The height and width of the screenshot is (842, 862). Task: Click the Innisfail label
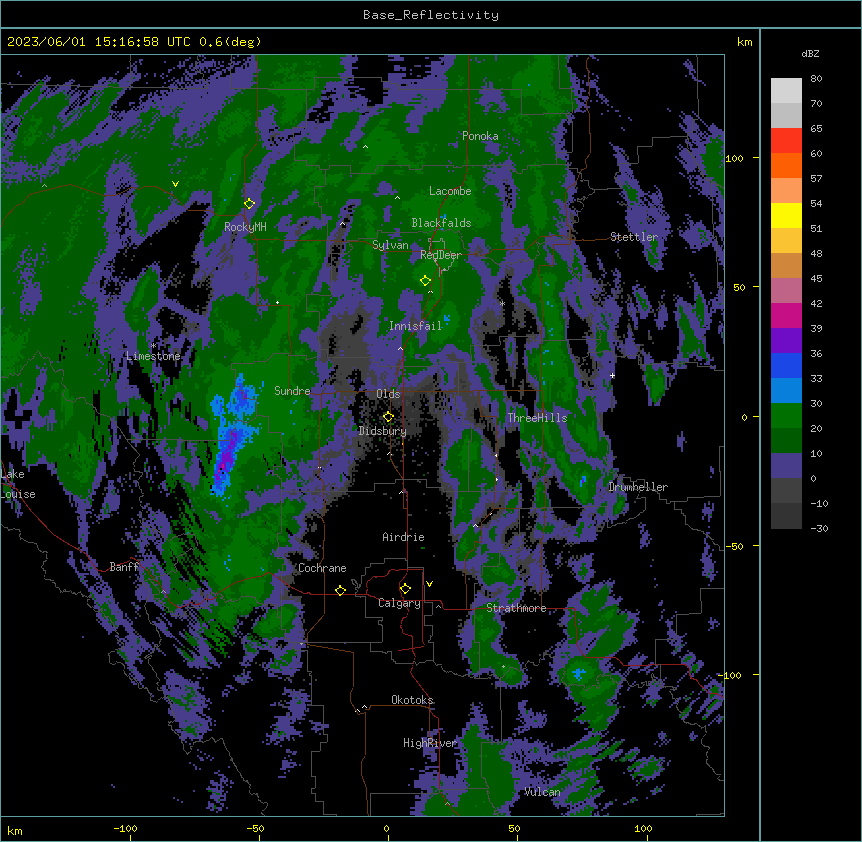(416, 326)
